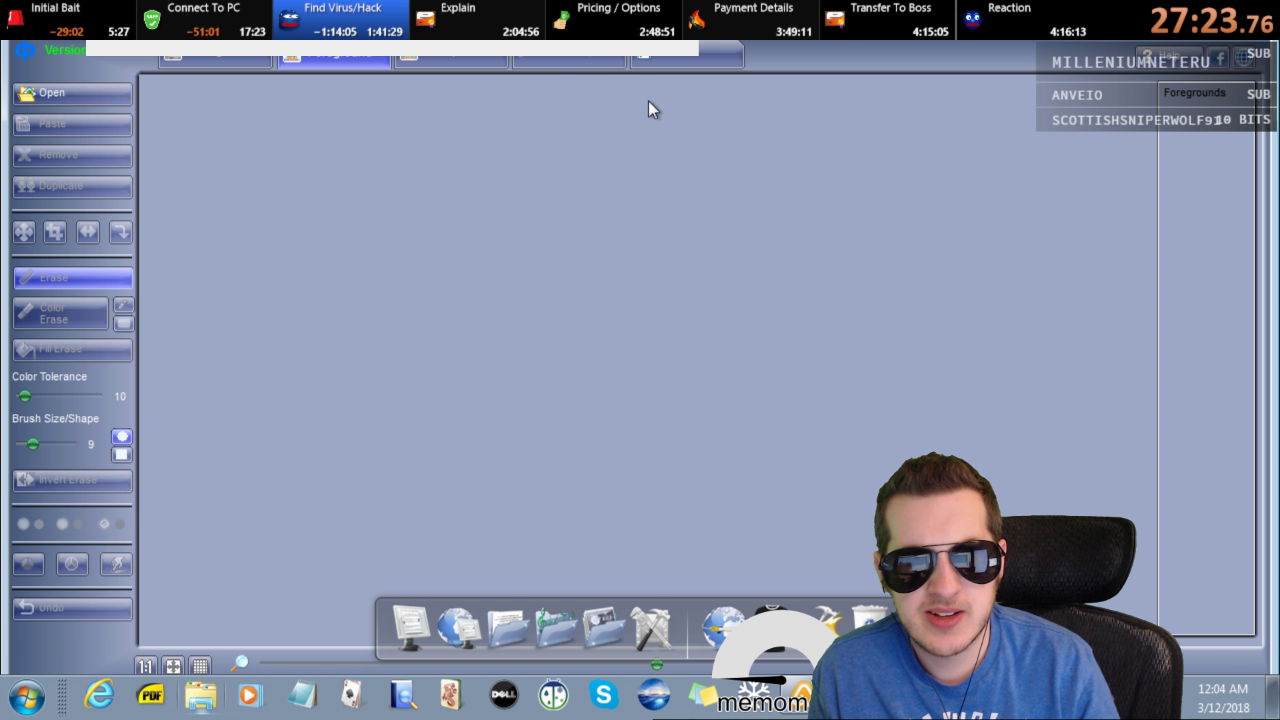Click the green zoom slider handle

click(x=657, y=664)
